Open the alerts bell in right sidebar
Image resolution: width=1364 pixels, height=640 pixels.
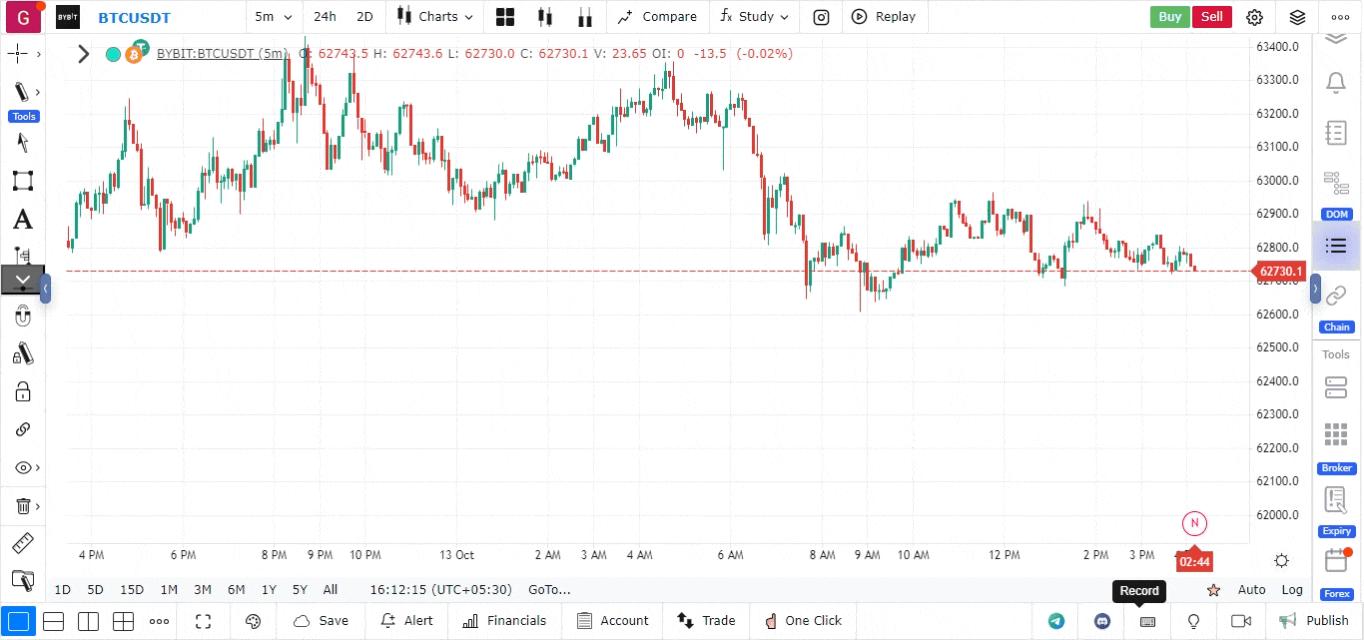point(1335,82)
